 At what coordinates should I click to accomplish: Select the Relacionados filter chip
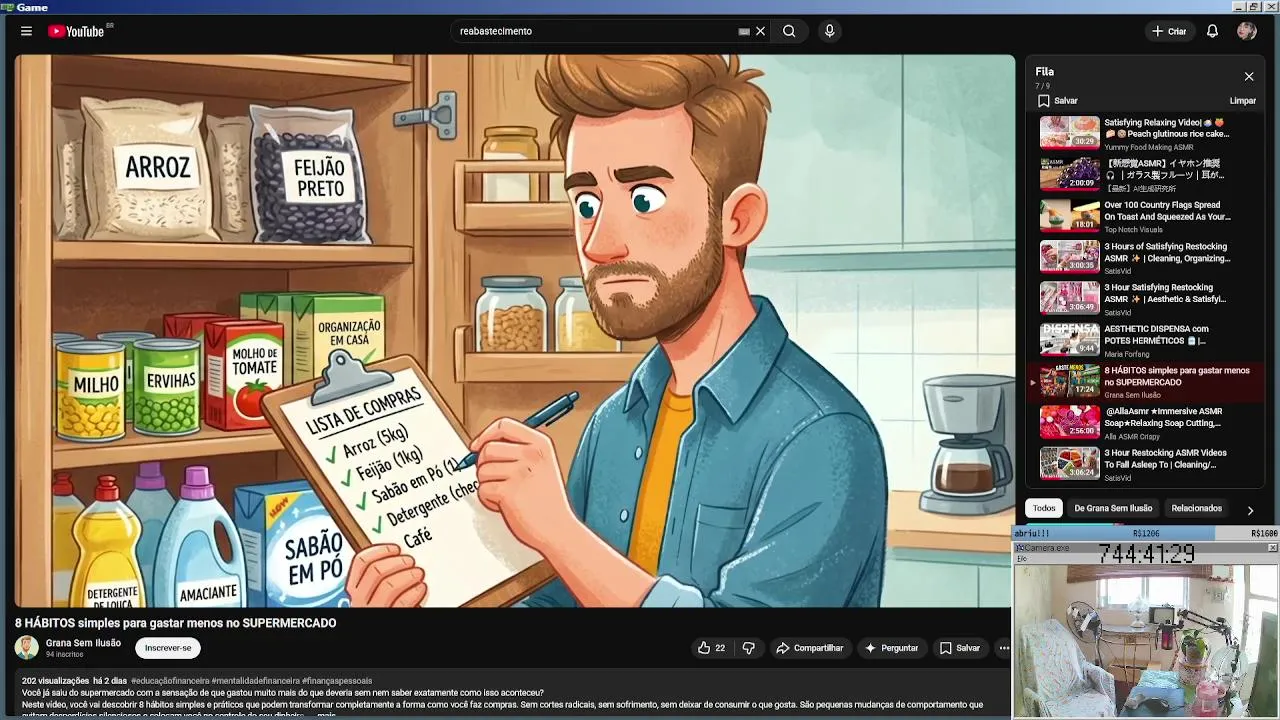(x=1196, y=508)
